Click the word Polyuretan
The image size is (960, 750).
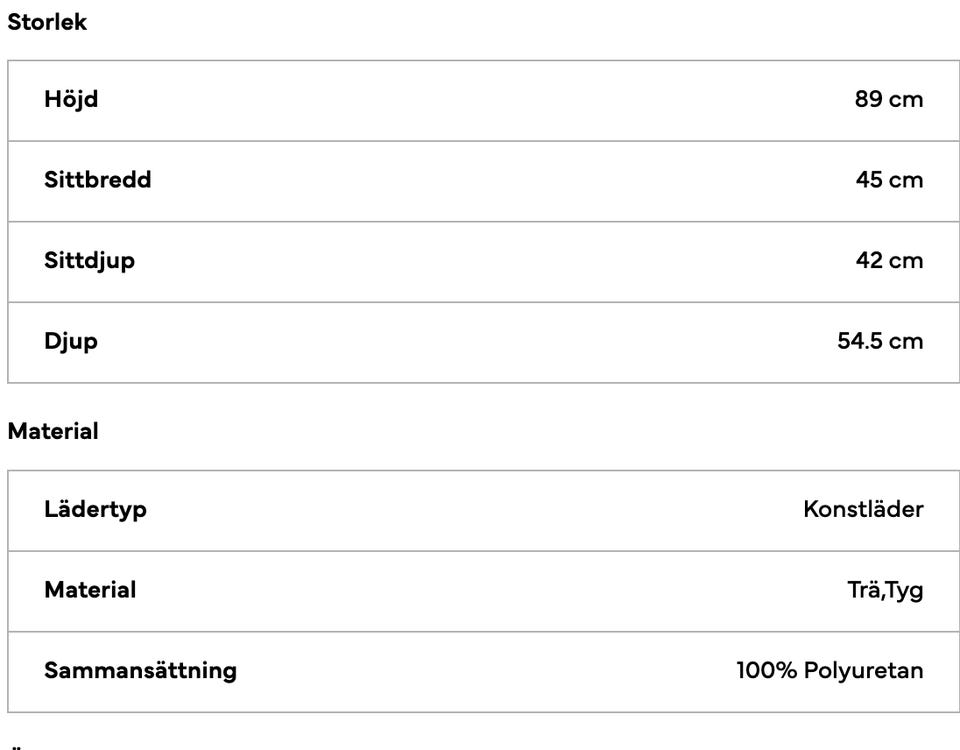[x=863, y=671]
